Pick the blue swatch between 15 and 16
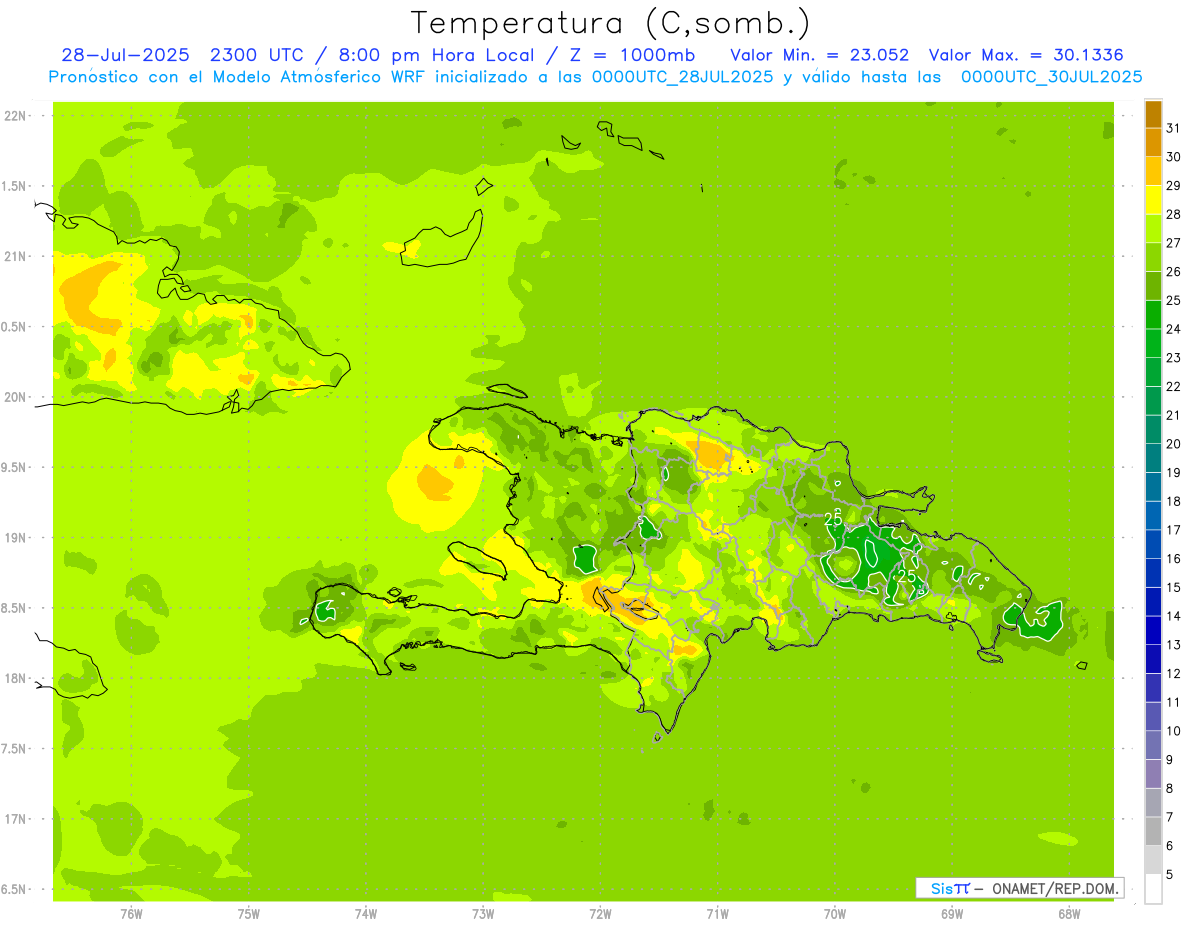This screenshot has height=927, width=1200. coord(1153,573)
